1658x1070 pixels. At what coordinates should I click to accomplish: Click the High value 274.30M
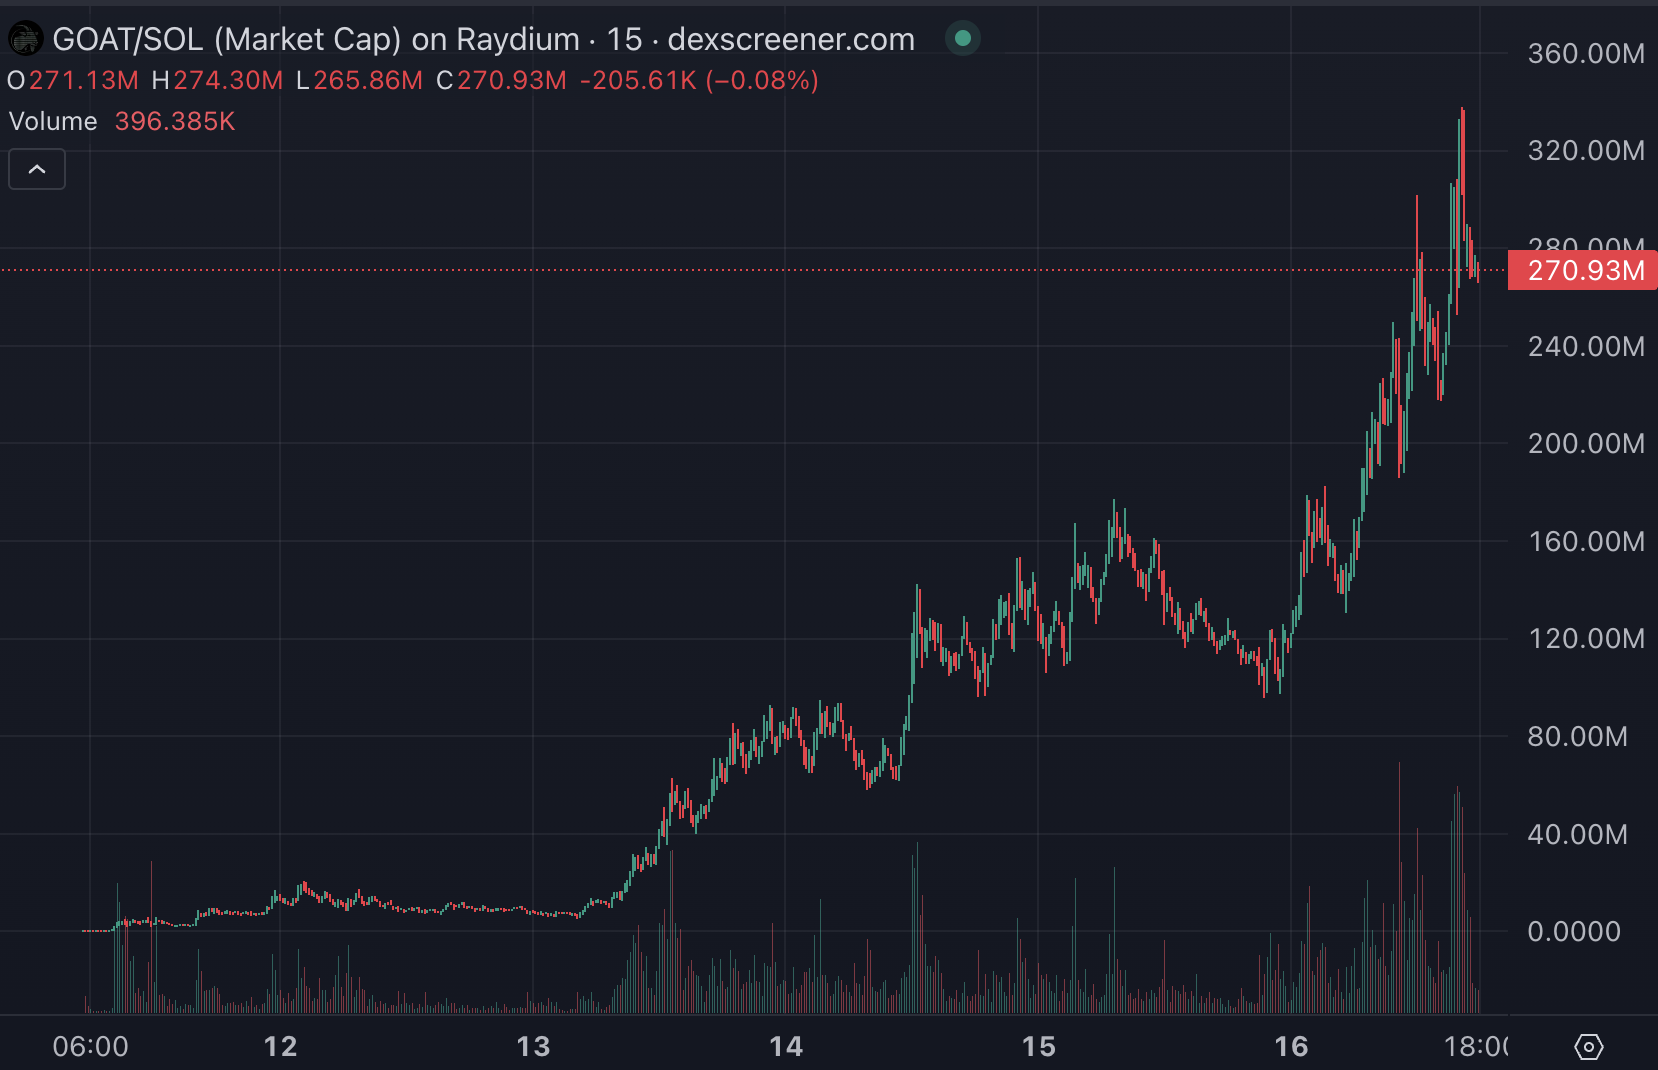point(228,80)
